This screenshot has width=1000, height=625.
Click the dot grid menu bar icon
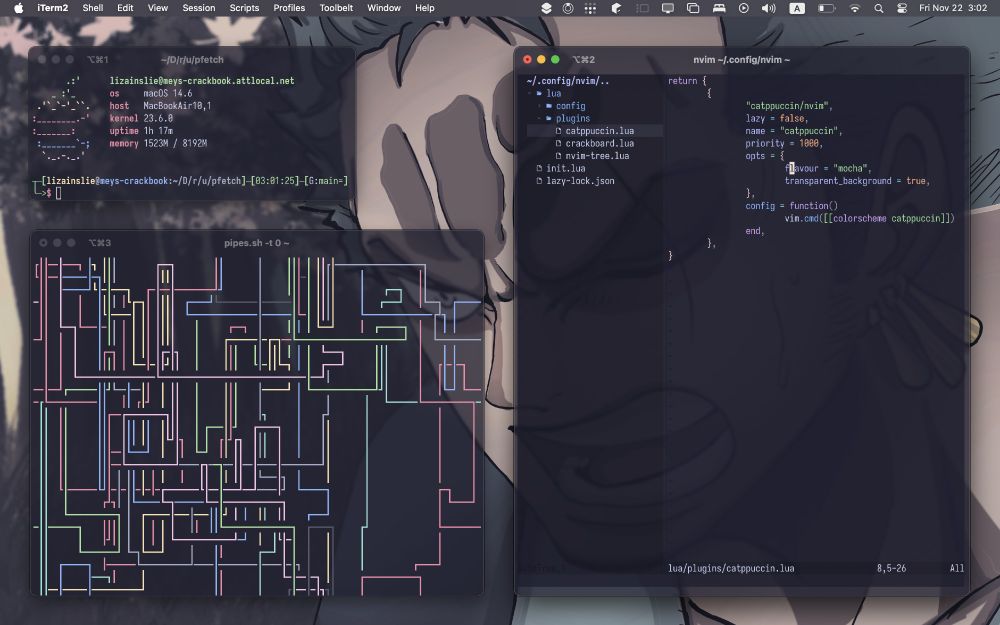(591, 8)
